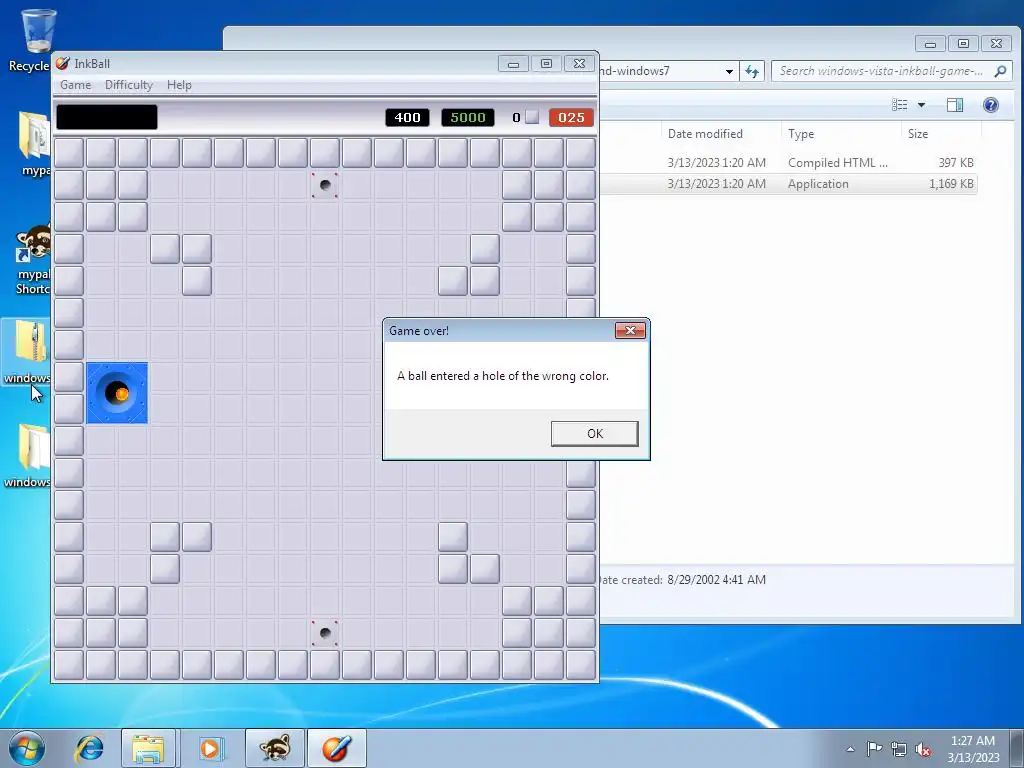Click the 397 KB size cell
The width and height of the screenshot is (1024, 768).
955,163
